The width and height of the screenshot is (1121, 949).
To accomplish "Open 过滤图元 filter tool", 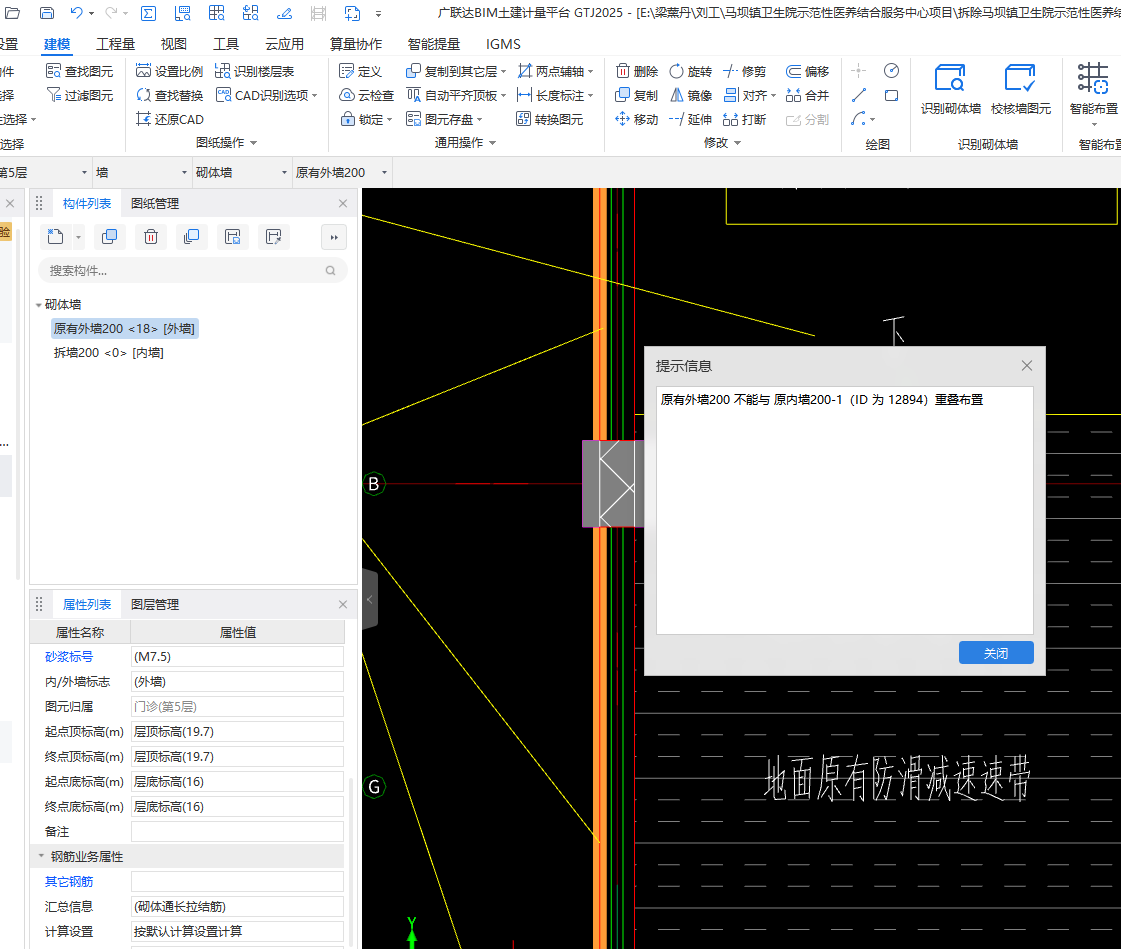I will point(79,95).
